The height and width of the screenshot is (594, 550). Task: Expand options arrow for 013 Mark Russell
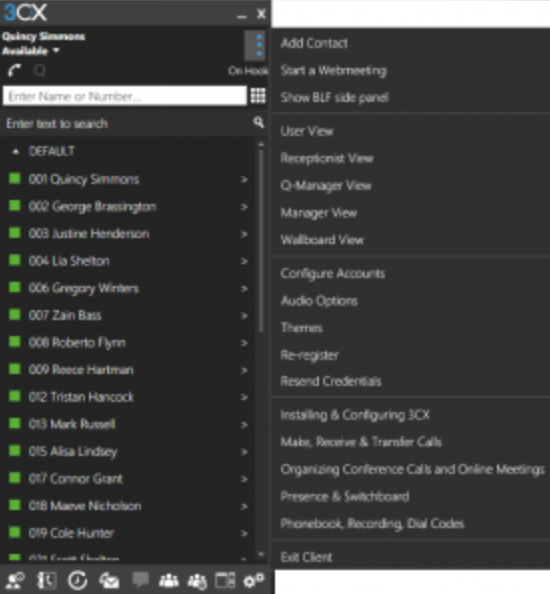(x=244, y=425)
